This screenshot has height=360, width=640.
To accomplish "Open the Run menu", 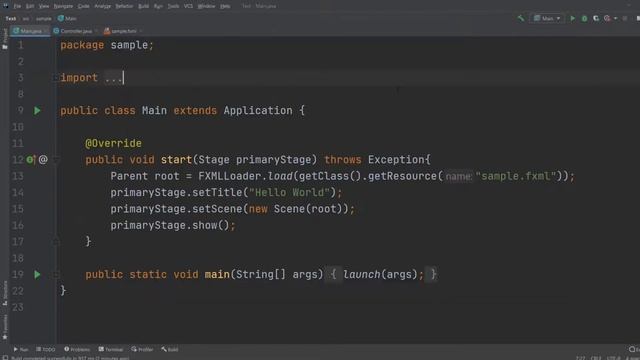I will [x=158, y=6].
